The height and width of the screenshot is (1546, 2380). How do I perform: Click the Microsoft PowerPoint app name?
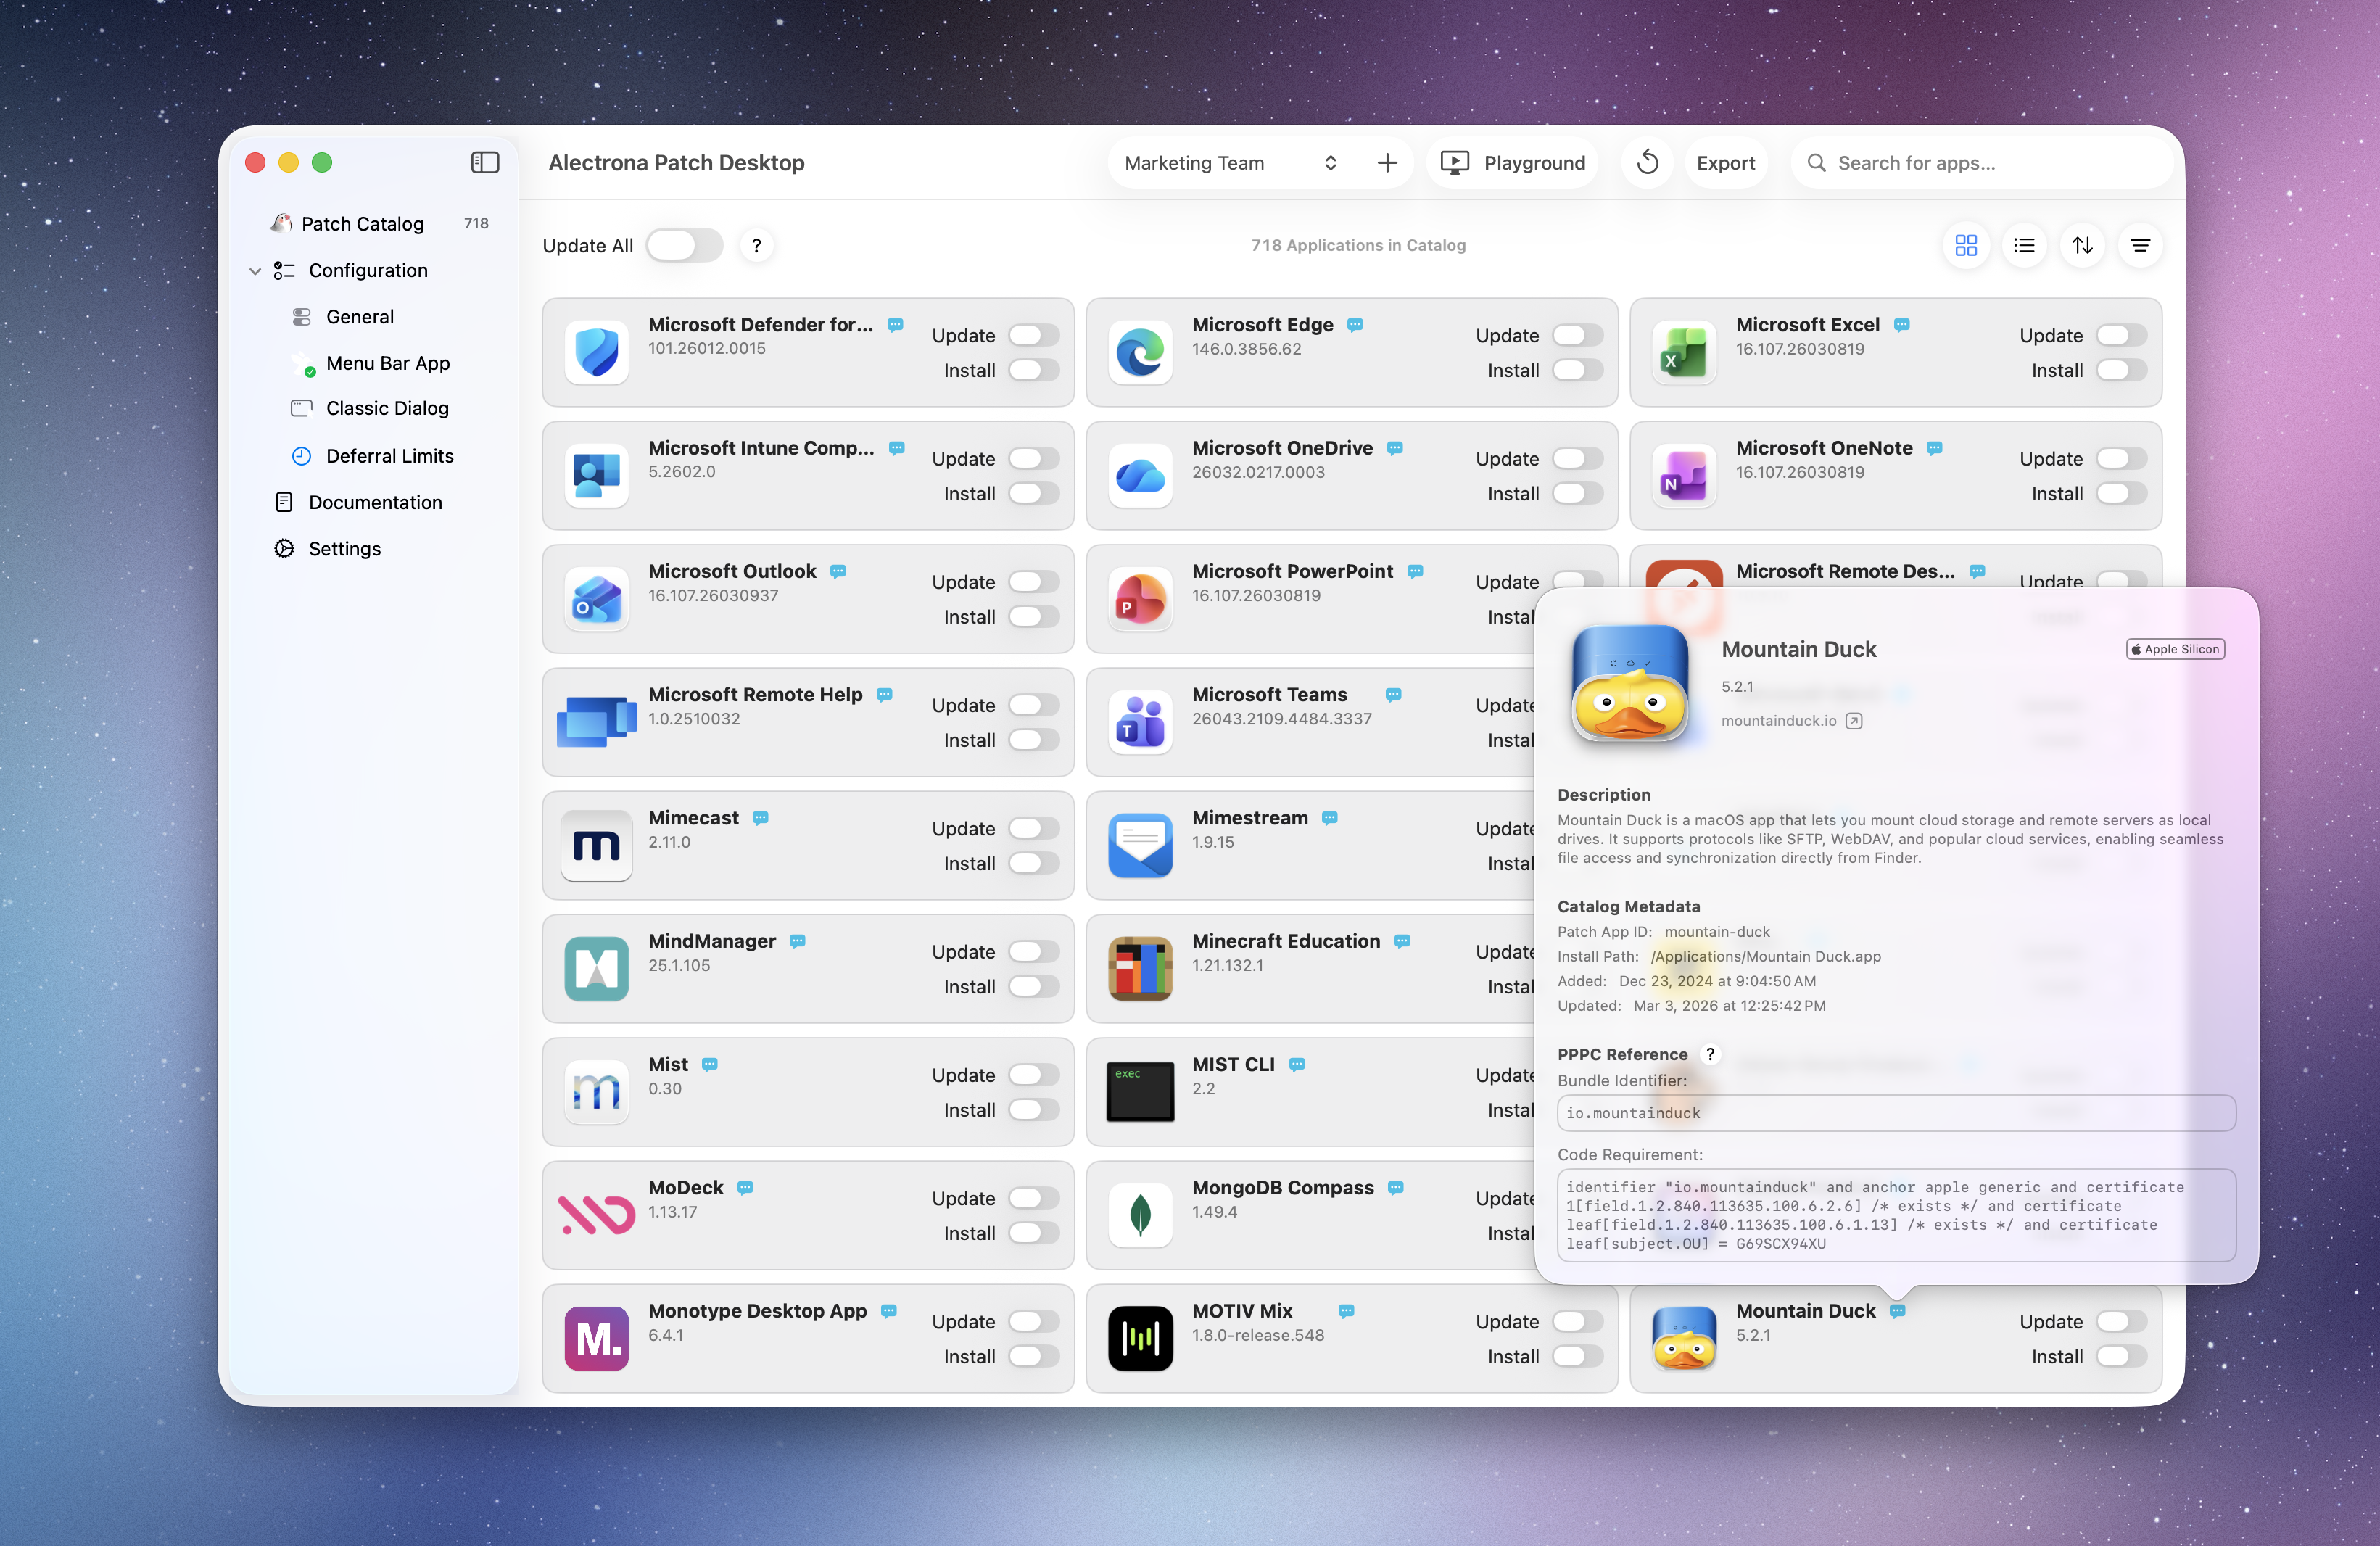click(x=1292, y=571)
